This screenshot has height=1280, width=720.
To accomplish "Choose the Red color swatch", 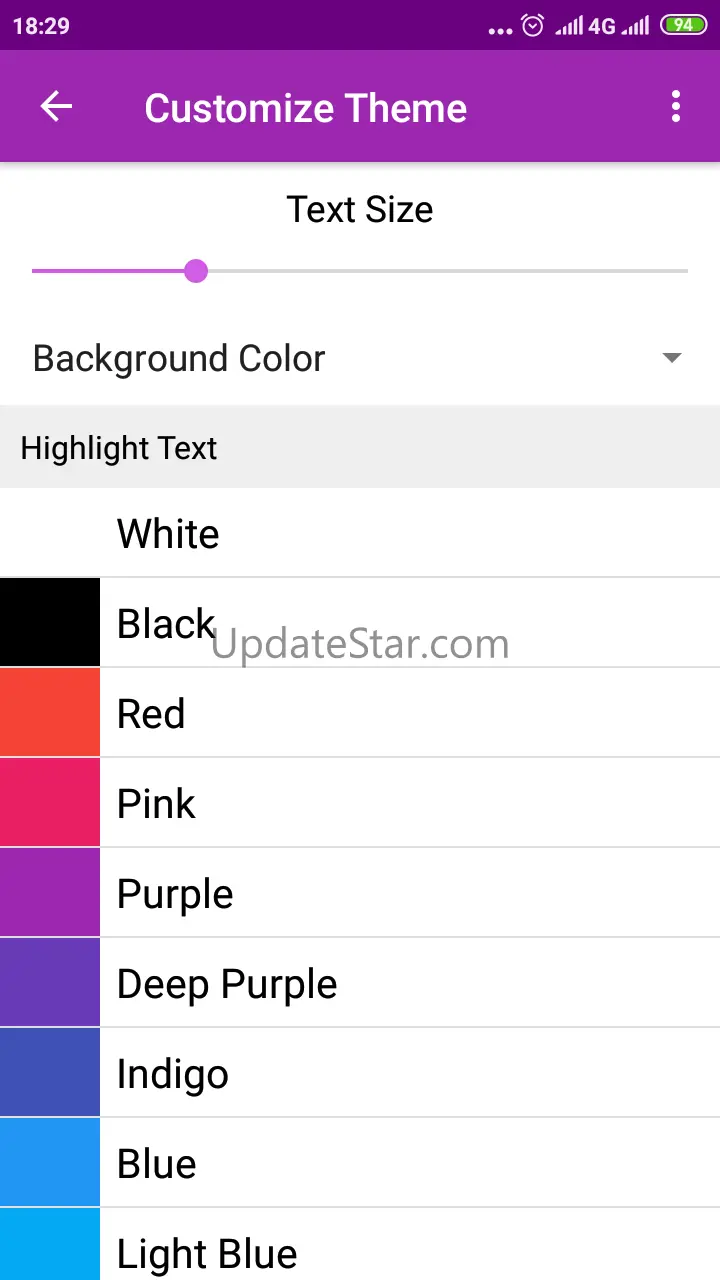I will (50, 712).
